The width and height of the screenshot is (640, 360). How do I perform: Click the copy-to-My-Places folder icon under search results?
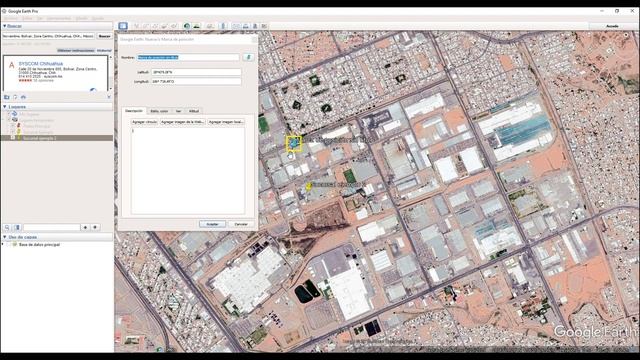click(7, 97)
